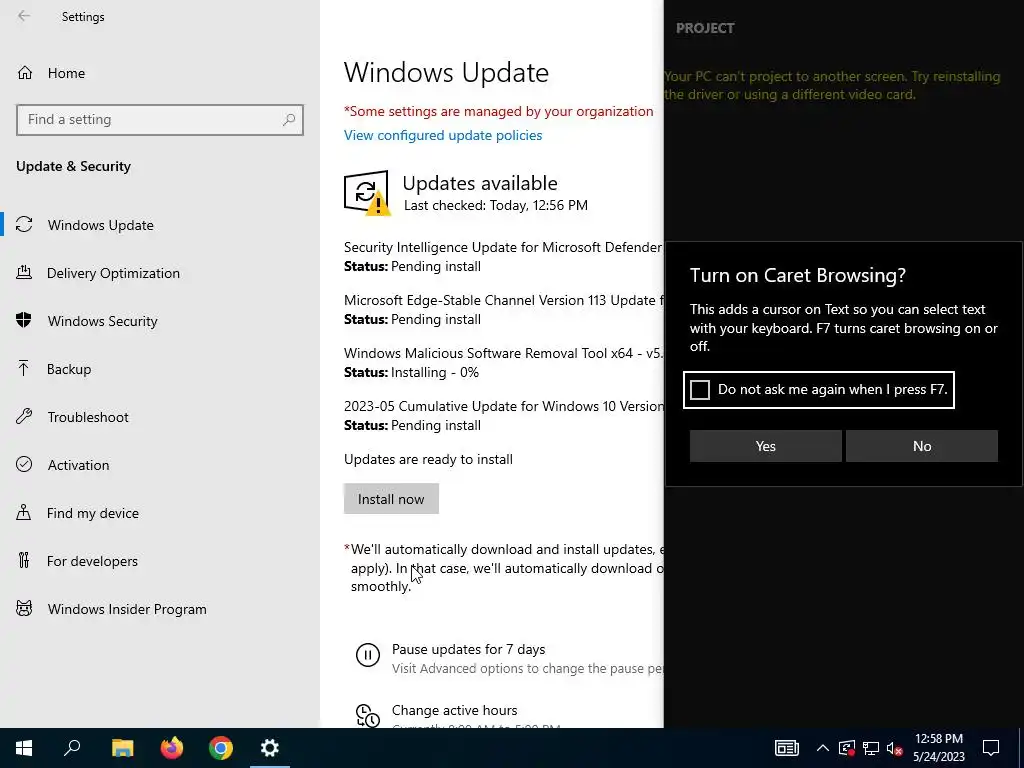Image resolution: width=1024 pixels, height=768 pixels.
Task: Click the Microsoft Edge-Stable Channel update entry
Action: (503, 300)
